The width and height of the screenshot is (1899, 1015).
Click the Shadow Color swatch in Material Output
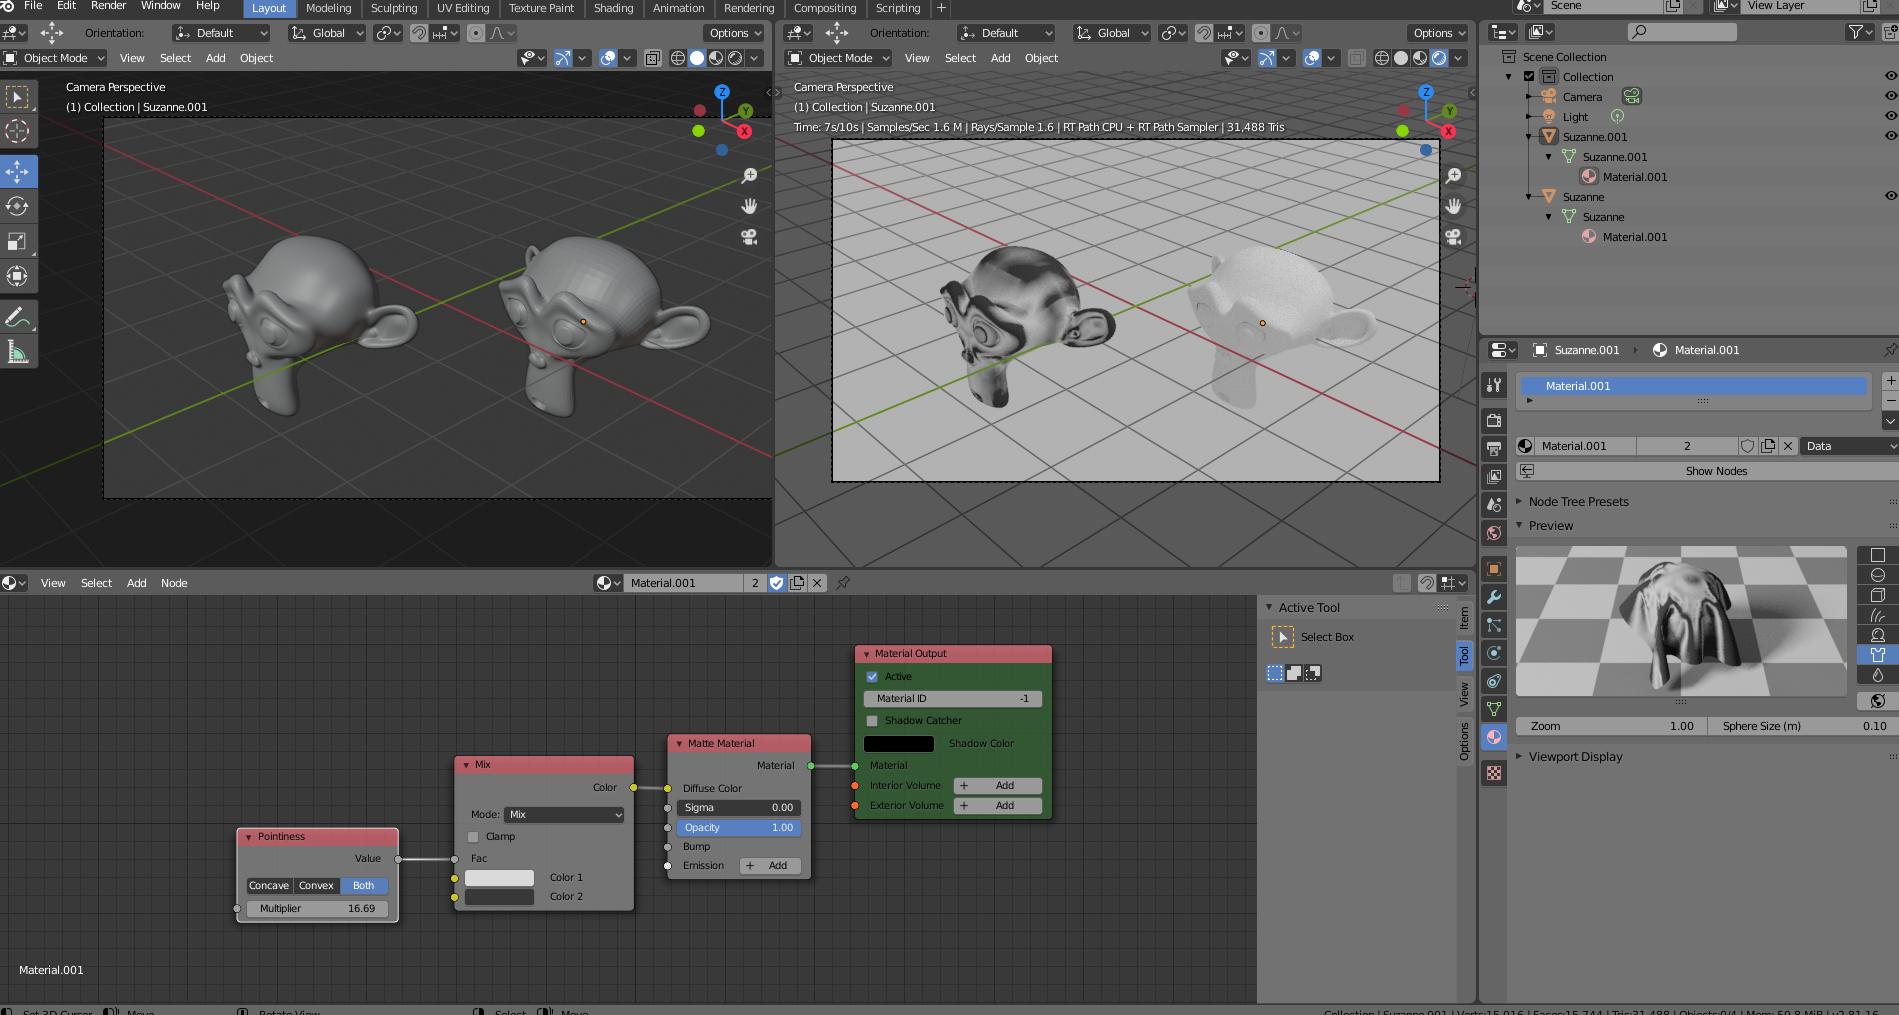(898, 743)
